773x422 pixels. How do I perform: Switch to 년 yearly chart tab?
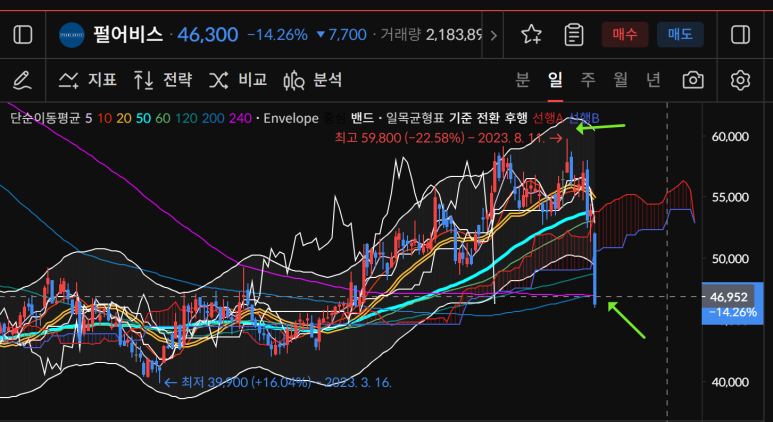pos(654,79)
